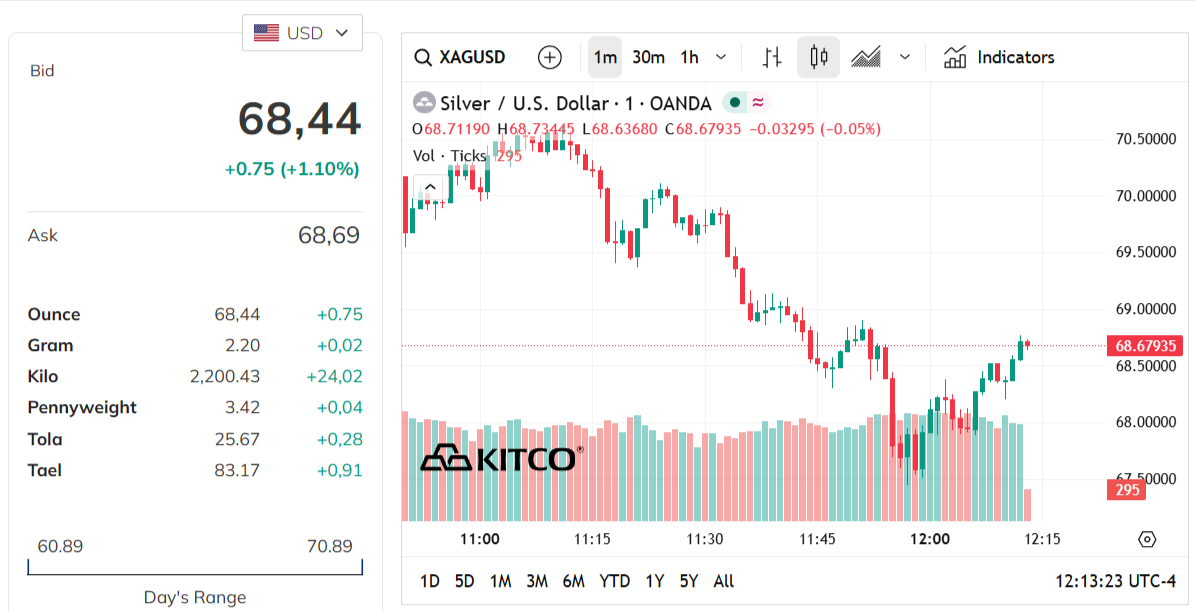Click the 12:13:23 UTC-4 timezone button

pos(1115,581)
